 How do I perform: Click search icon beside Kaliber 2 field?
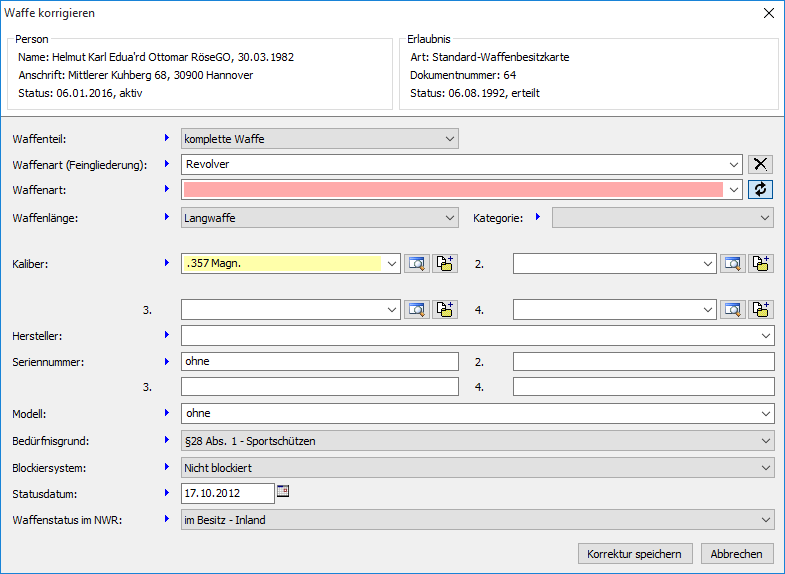pyautogui.click(x=734, y=263)
